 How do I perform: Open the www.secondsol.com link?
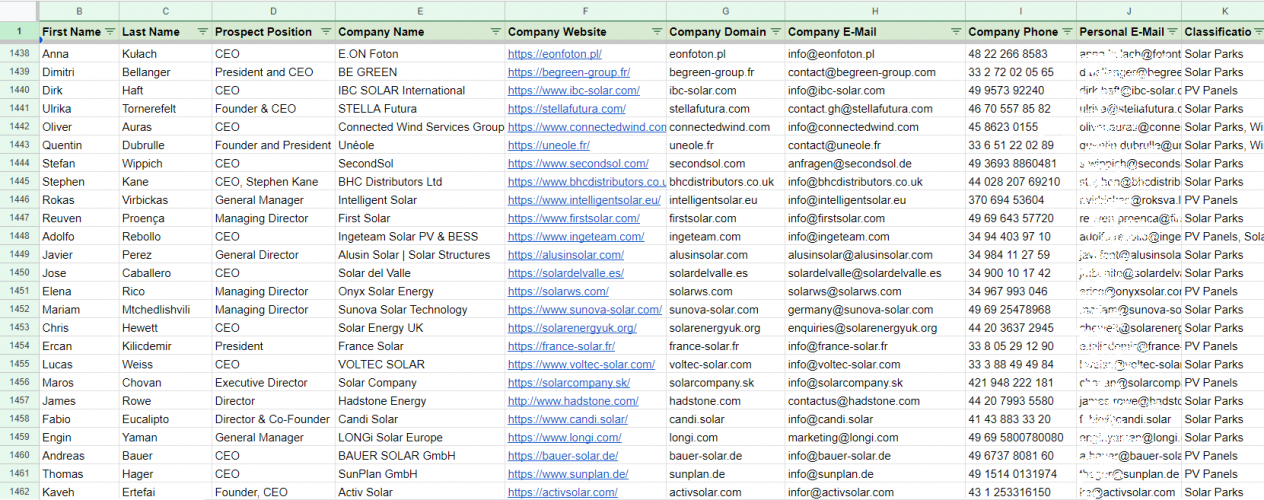coord(578,163)
